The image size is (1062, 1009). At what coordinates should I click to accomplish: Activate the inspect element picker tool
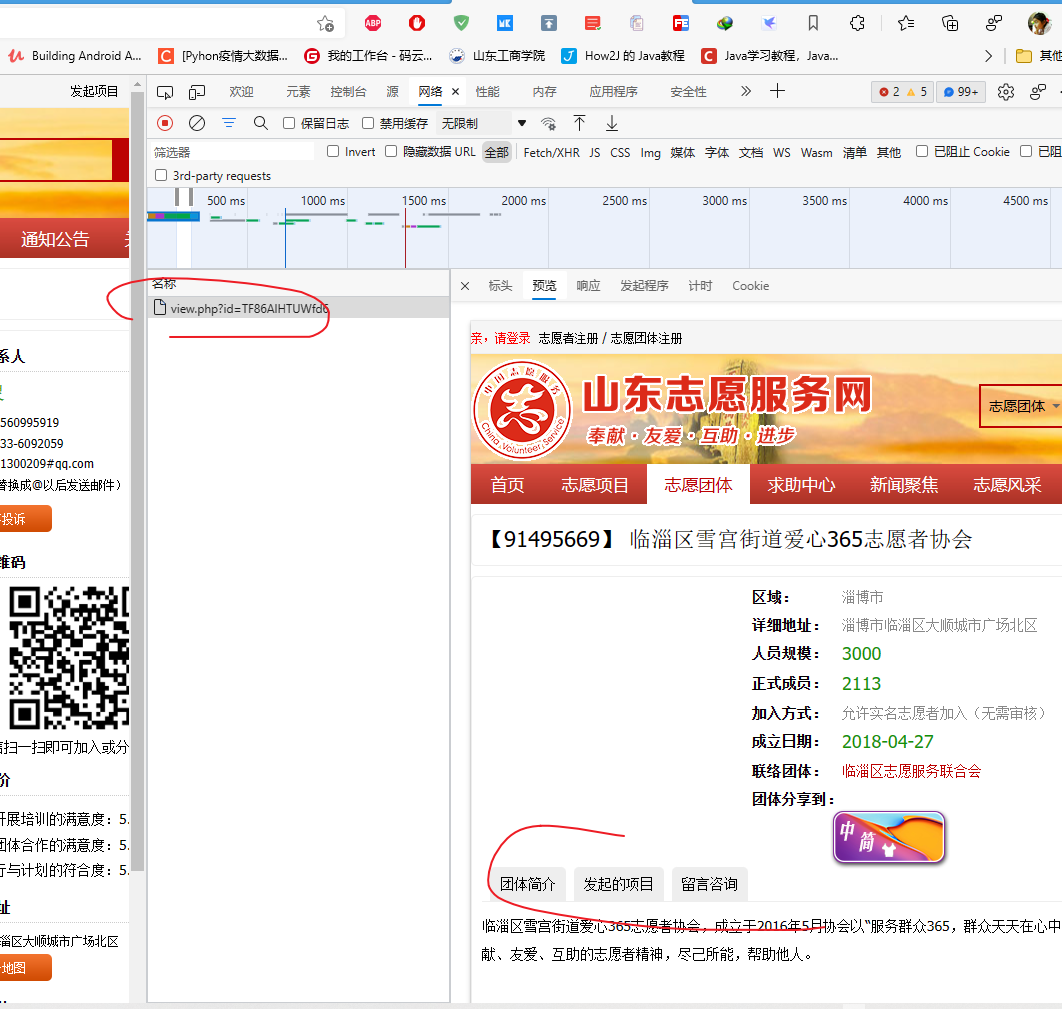pyautogui.click(x=165, y=92)
